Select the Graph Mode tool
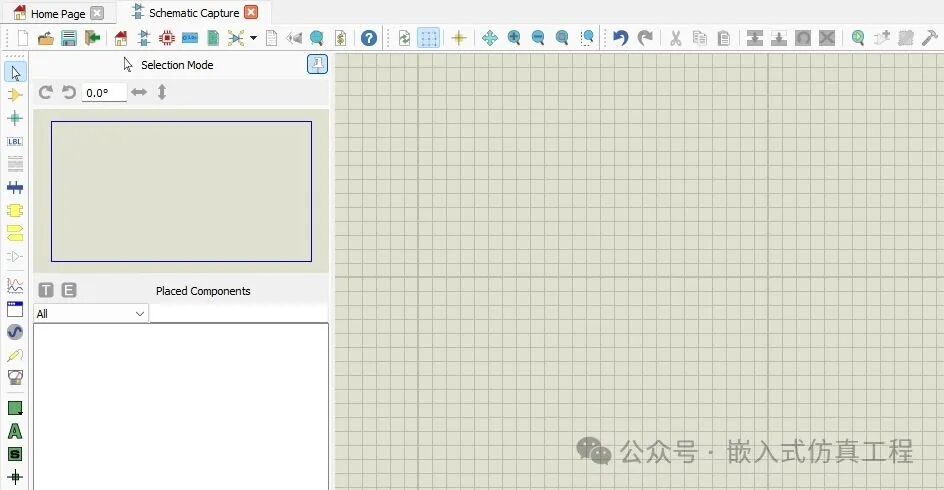The width and height of the screenshot is (944, 490). click(15, 285)
